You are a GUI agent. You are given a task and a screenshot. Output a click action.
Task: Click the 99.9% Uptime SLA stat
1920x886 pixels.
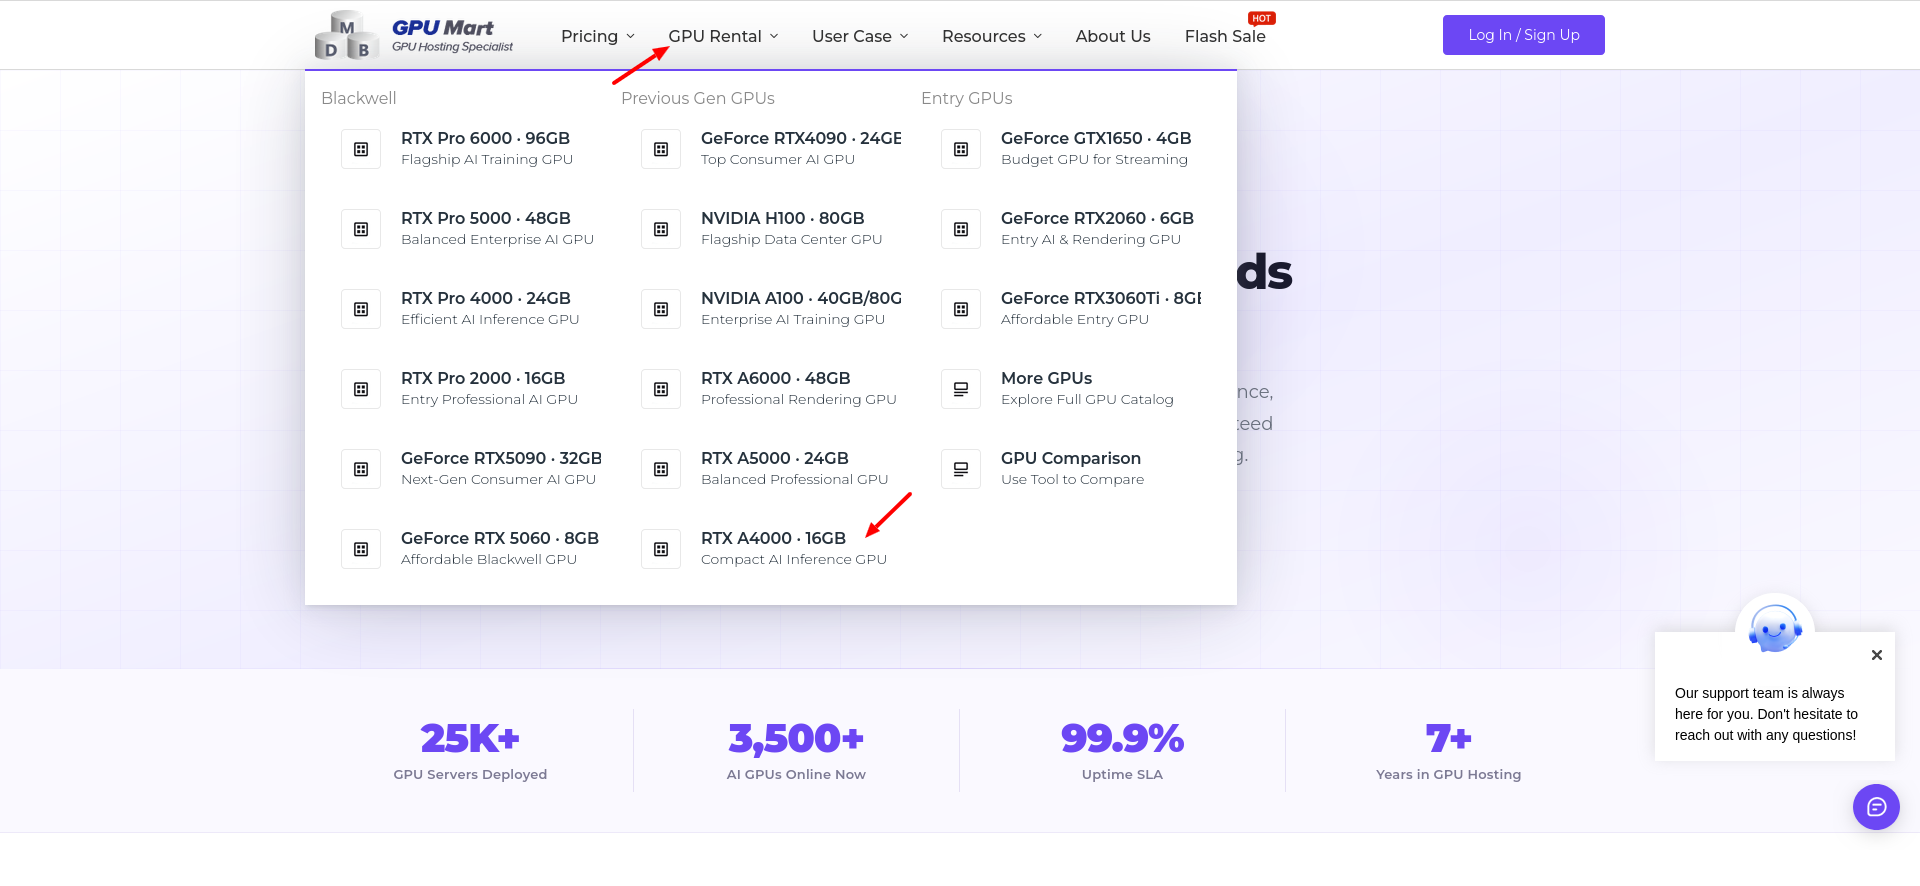click(1122, 751)
